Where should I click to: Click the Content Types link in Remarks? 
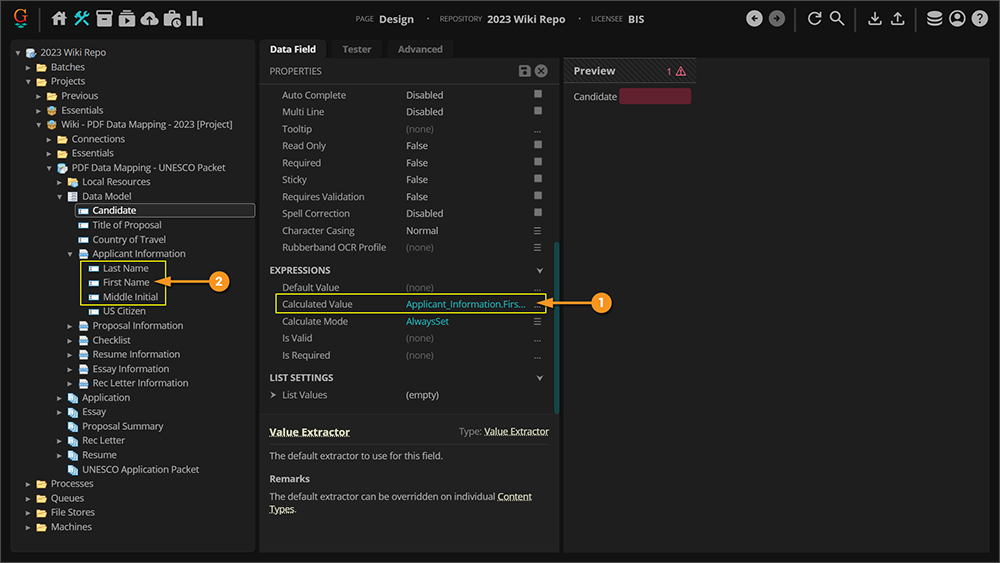514,497
